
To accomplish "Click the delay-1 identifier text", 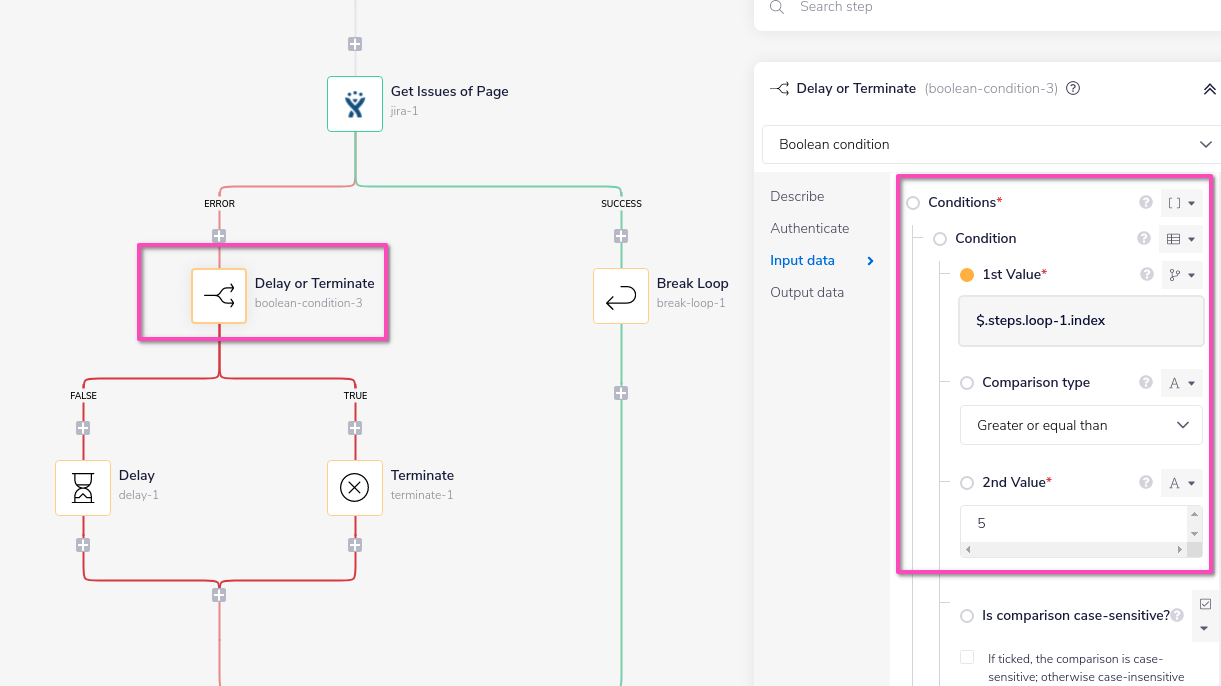I will [138, 495].
